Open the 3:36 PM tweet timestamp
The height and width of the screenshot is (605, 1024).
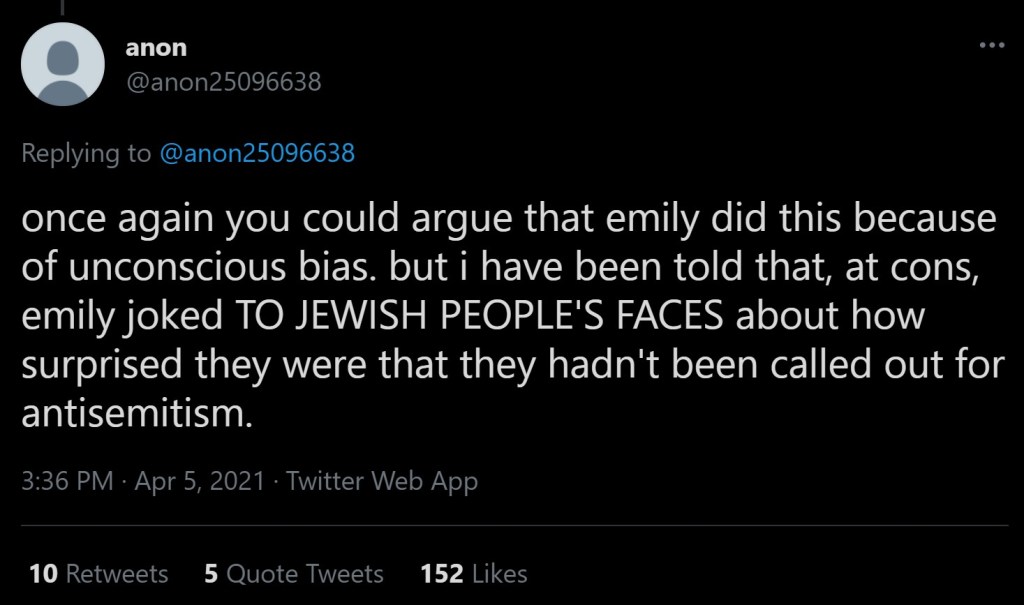[x=66, y=481]
